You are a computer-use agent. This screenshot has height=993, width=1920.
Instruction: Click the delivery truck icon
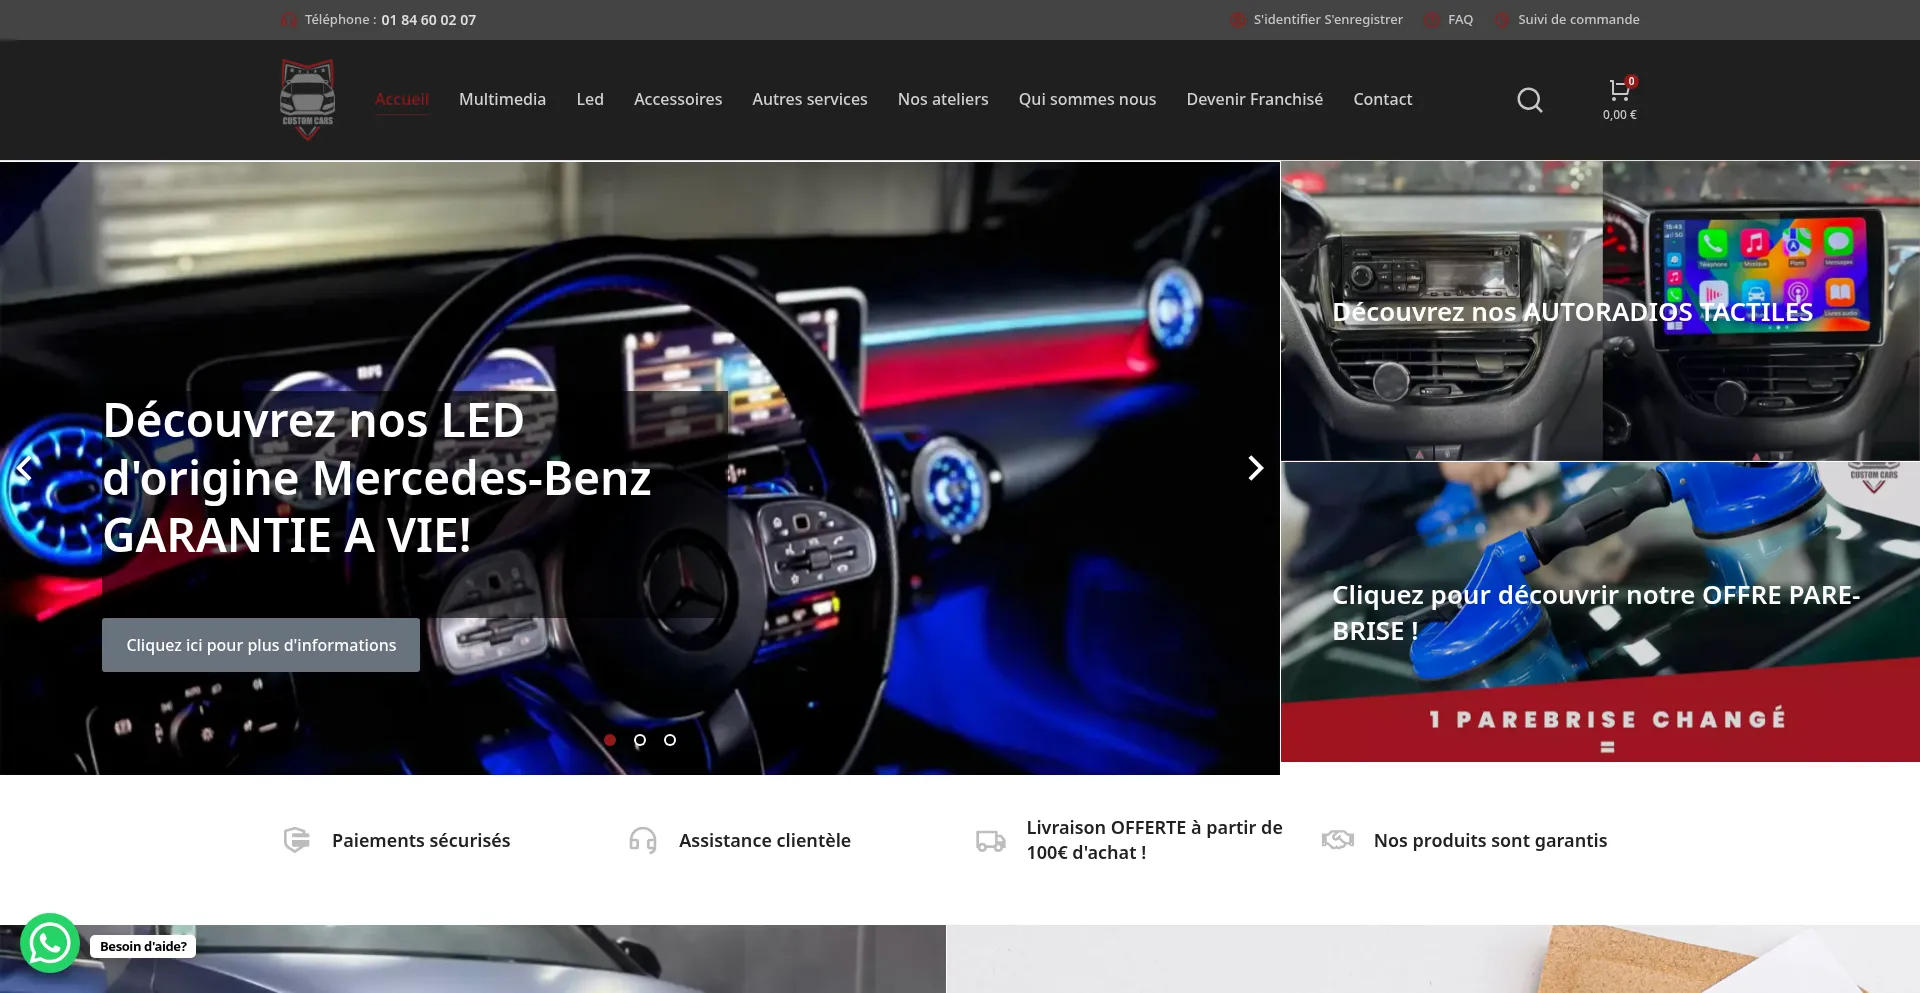(991, 841)
